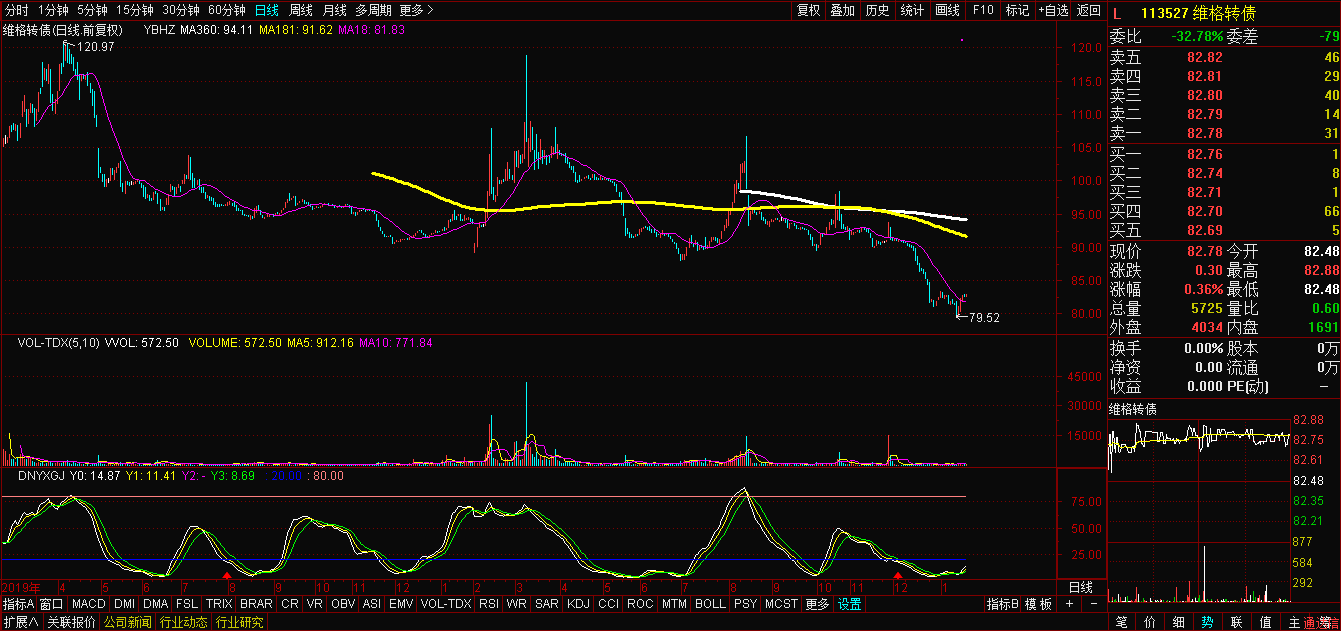
Task: Click the 返回 back button
Action: tap(1088, 10)
